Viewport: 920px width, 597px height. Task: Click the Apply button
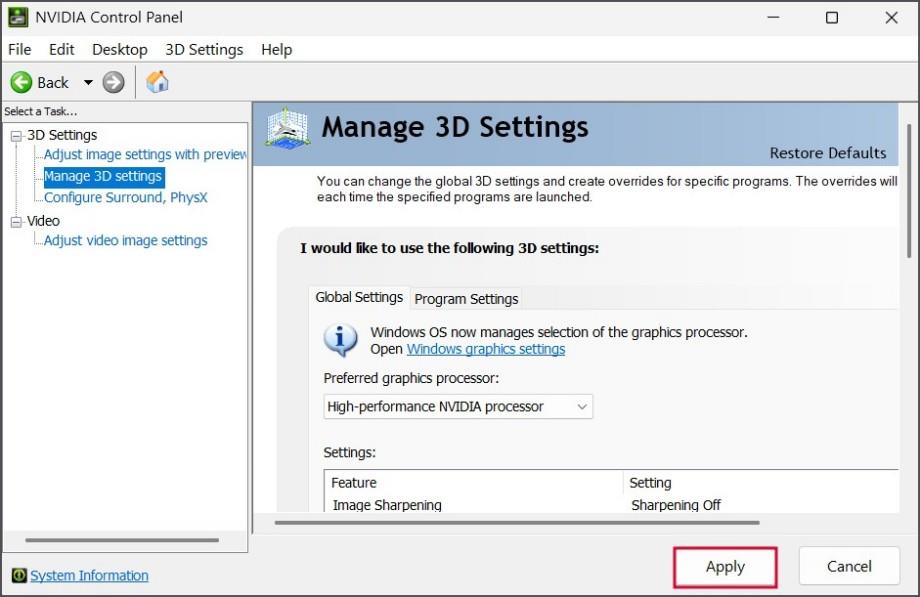[725, 567]
